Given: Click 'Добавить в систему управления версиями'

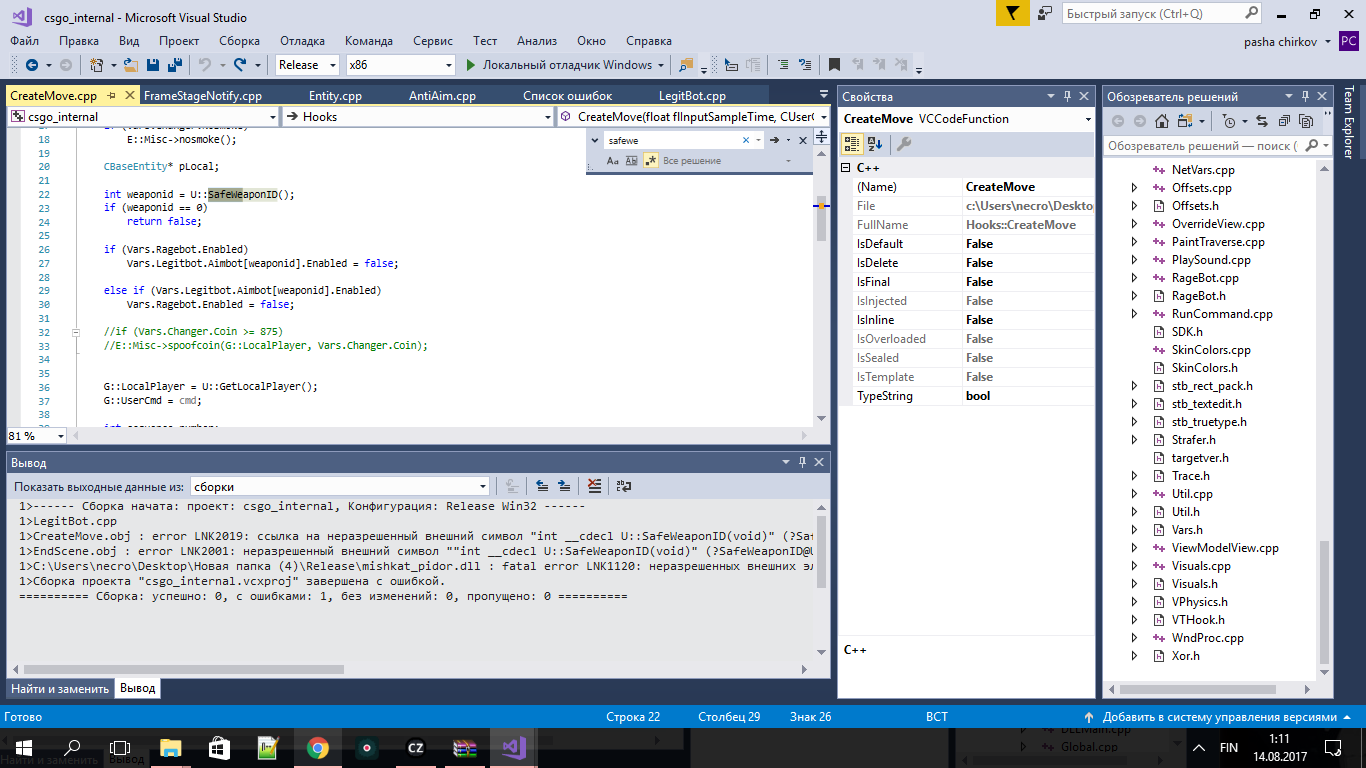Looking at the screenshot, I should [1218, 717].
